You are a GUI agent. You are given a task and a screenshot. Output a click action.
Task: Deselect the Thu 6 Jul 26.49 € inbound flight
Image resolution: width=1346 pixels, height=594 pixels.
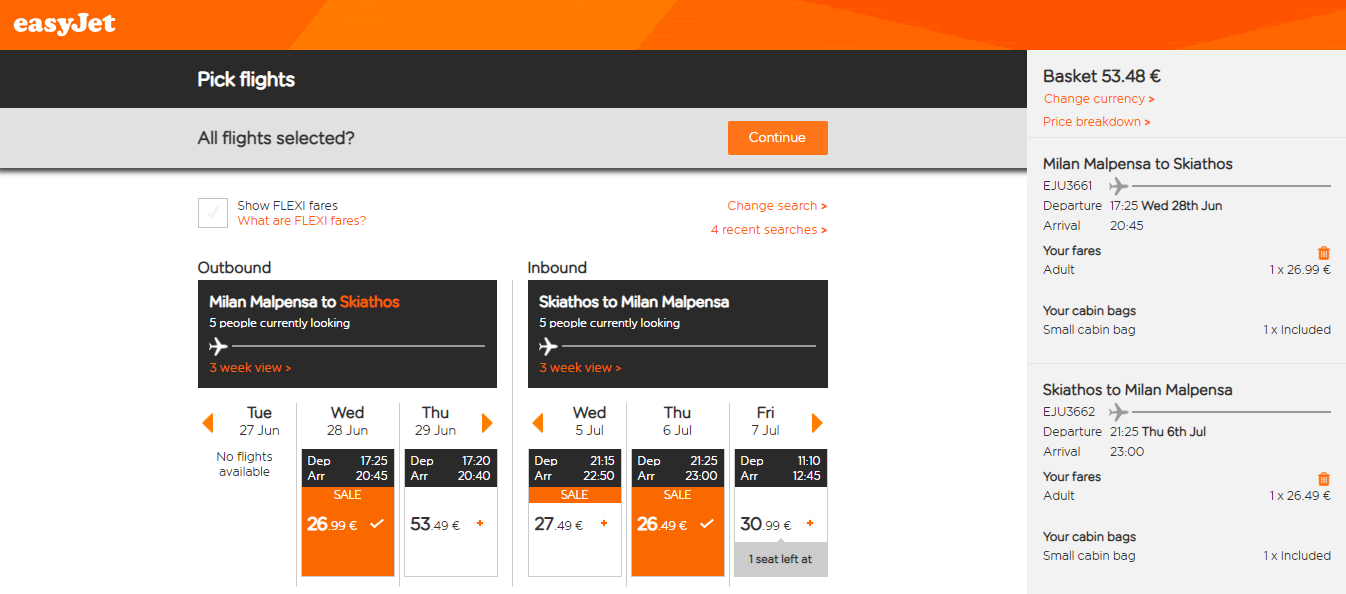click(677, 524)
